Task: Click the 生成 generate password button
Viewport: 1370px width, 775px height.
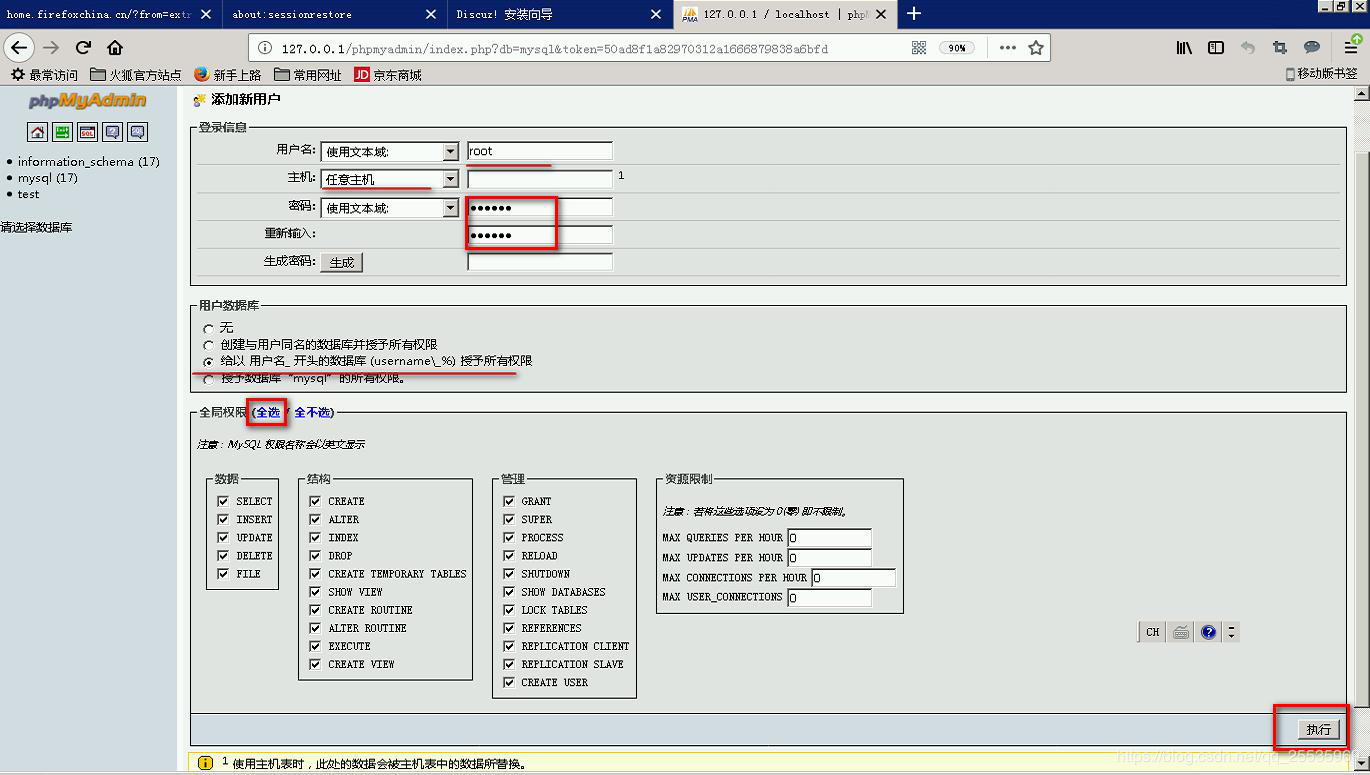Action: click(x=342, y=262)
